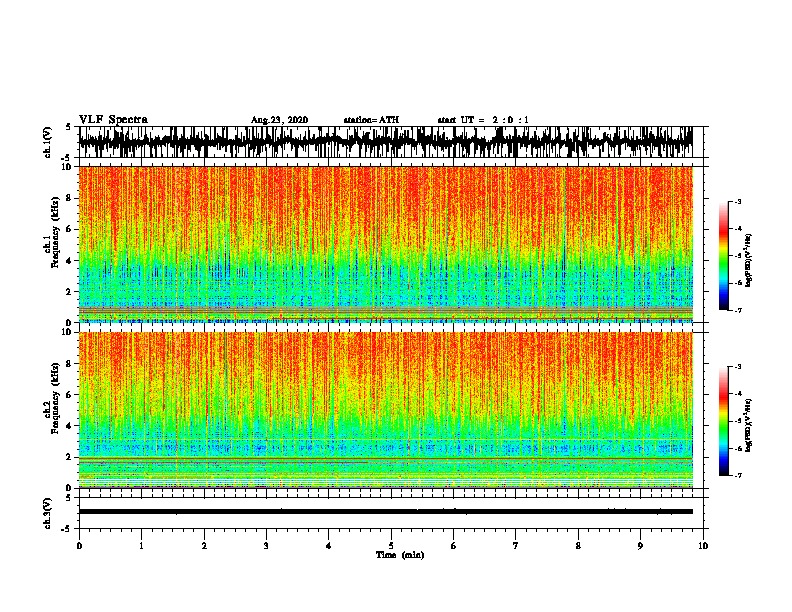Click the log(PSD) unit label beside ch.1 colorbar
Screen dimensions: 792x612
749,261
